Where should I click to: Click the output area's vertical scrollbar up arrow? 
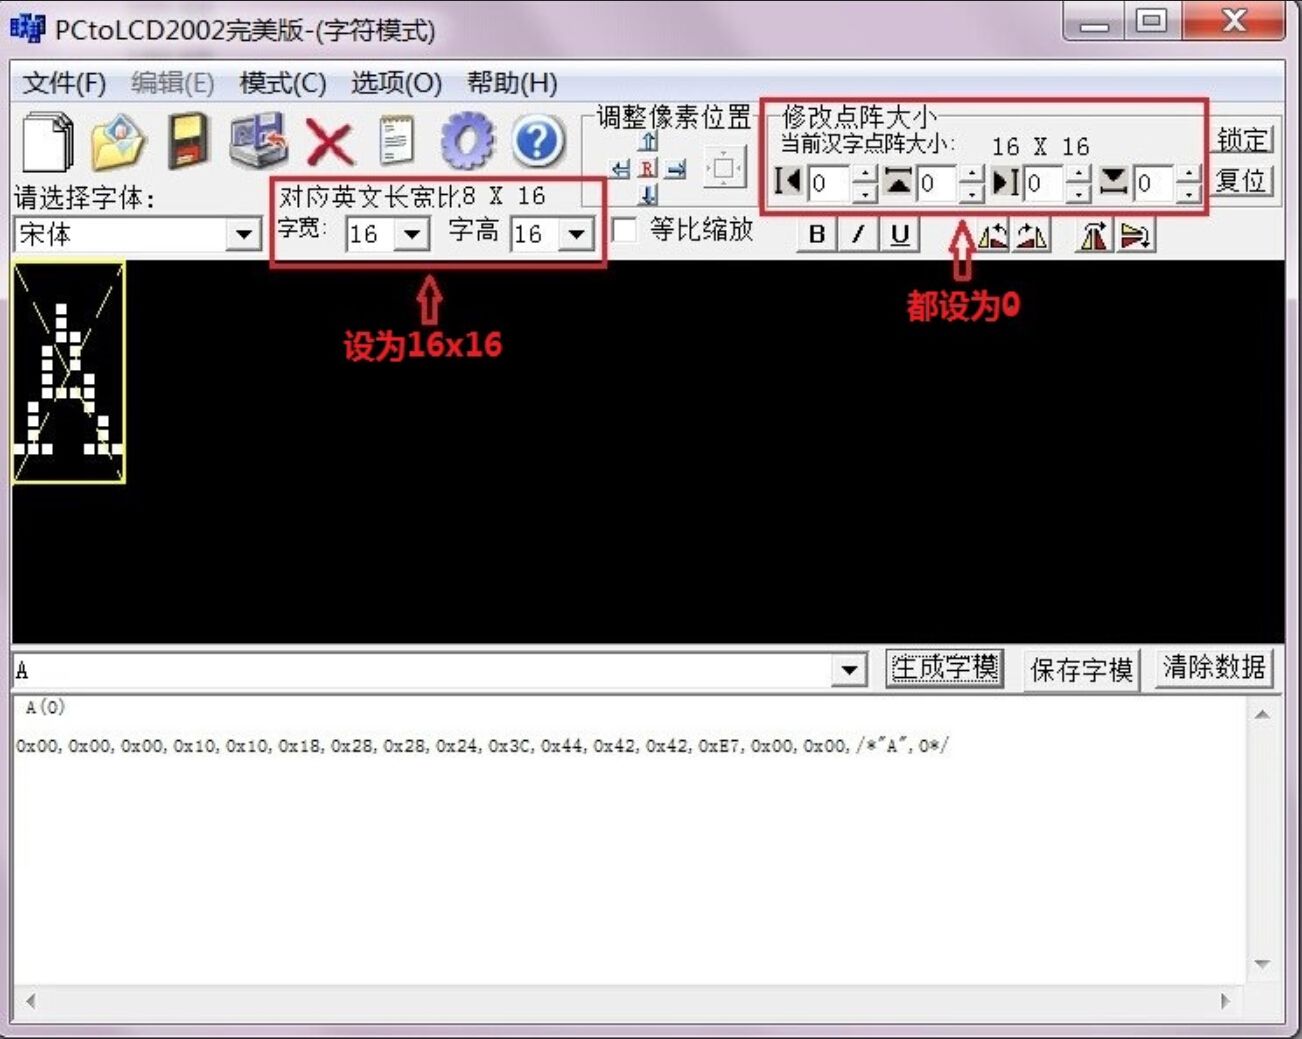(1262, 714)
